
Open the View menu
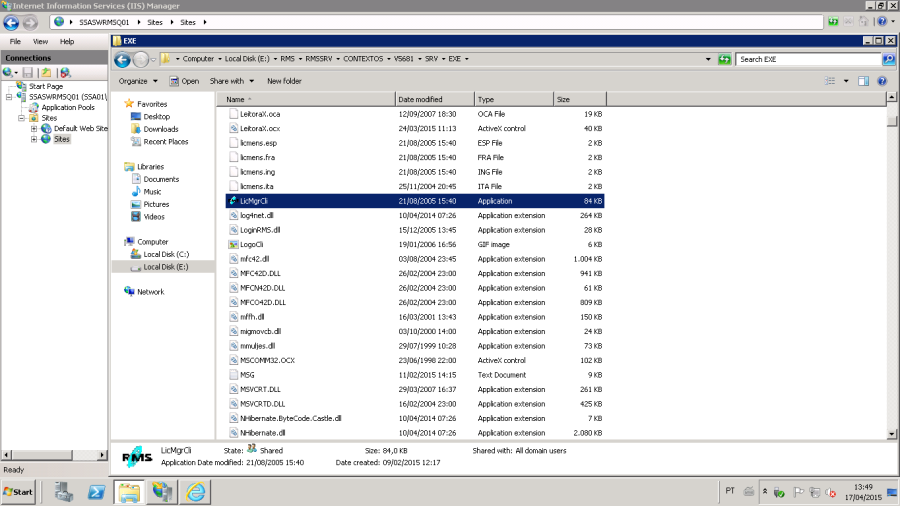tap(40, 41)
